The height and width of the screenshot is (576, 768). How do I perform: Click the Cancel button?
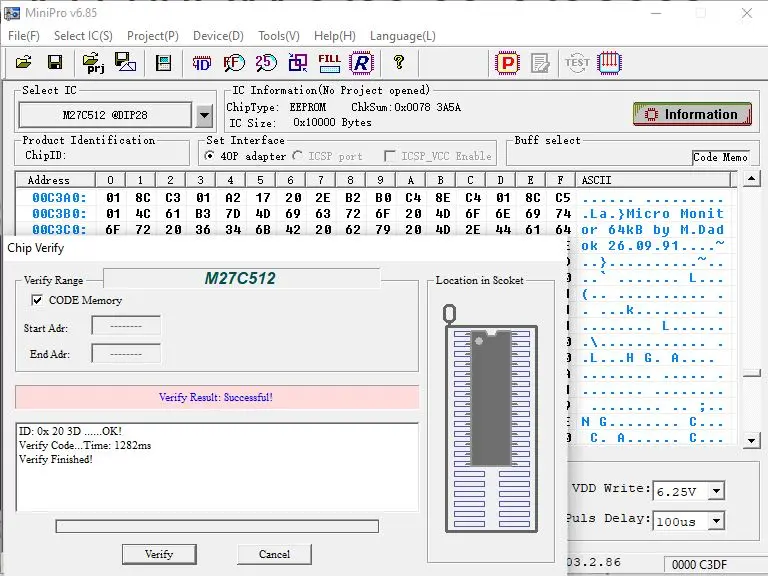coord(274,554)
